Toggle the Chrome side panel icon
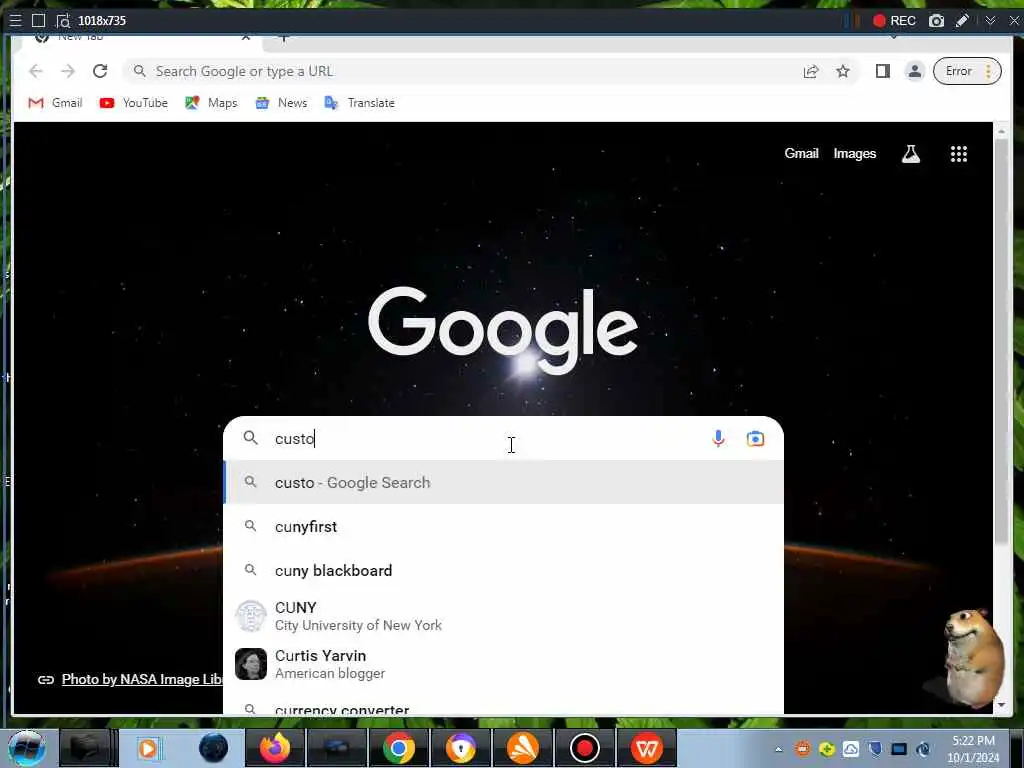 pos(883,71)
